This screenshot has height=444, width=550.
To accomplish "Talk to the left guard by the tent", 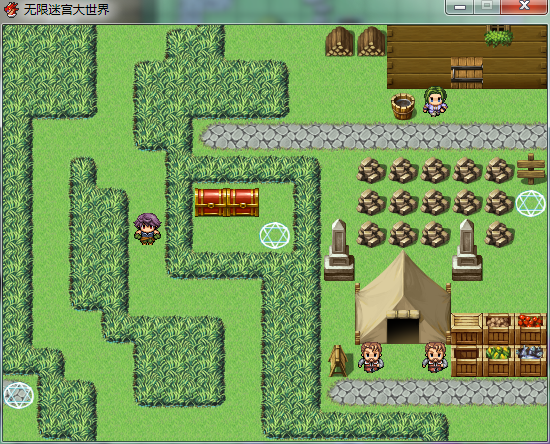I will (x=371, y=357).
